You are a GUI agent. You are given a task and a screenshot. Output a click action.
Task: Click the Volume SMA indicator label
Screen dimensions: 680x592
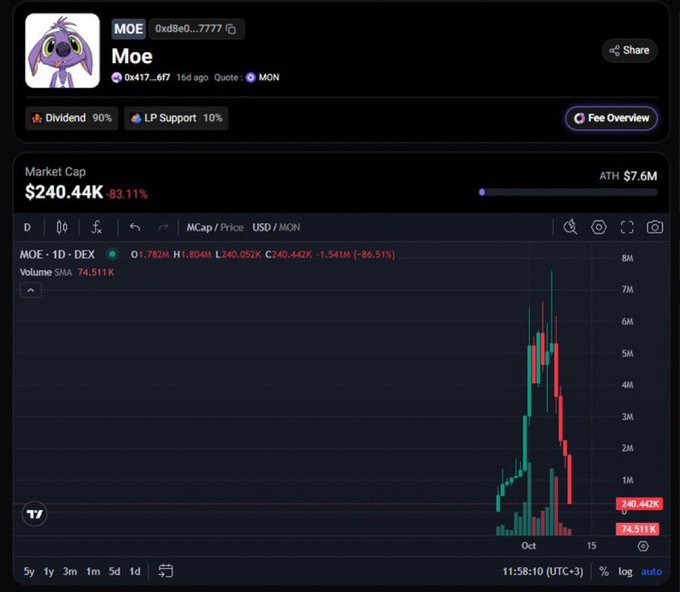[x=46, y=272]
